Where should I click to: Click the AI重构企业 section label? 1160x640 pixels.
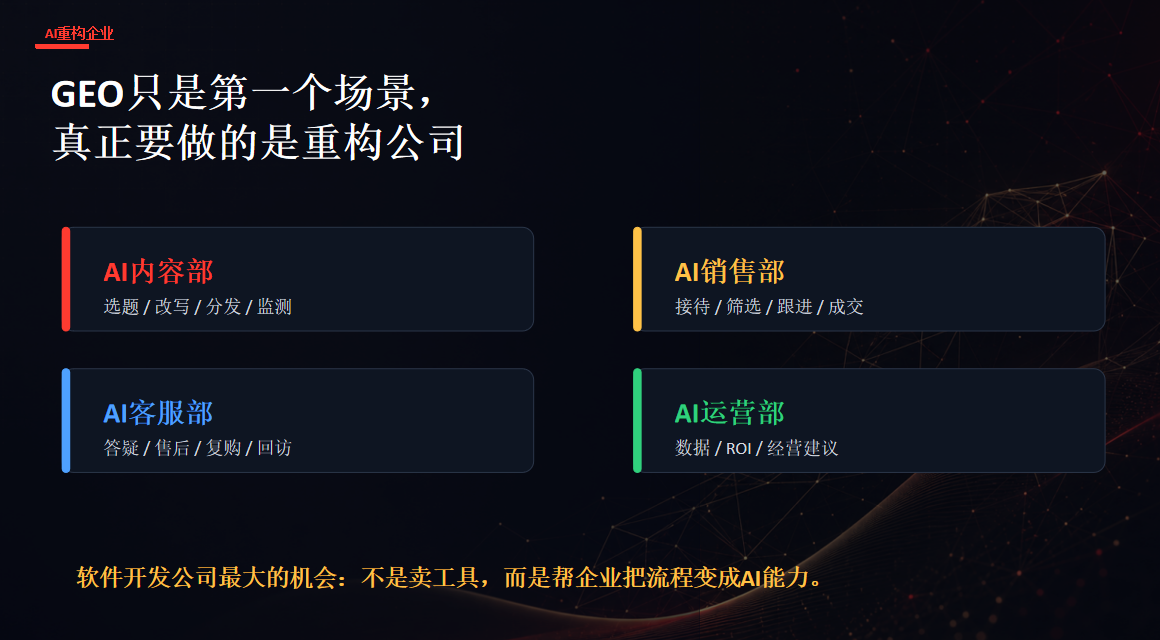coord(79,33)
